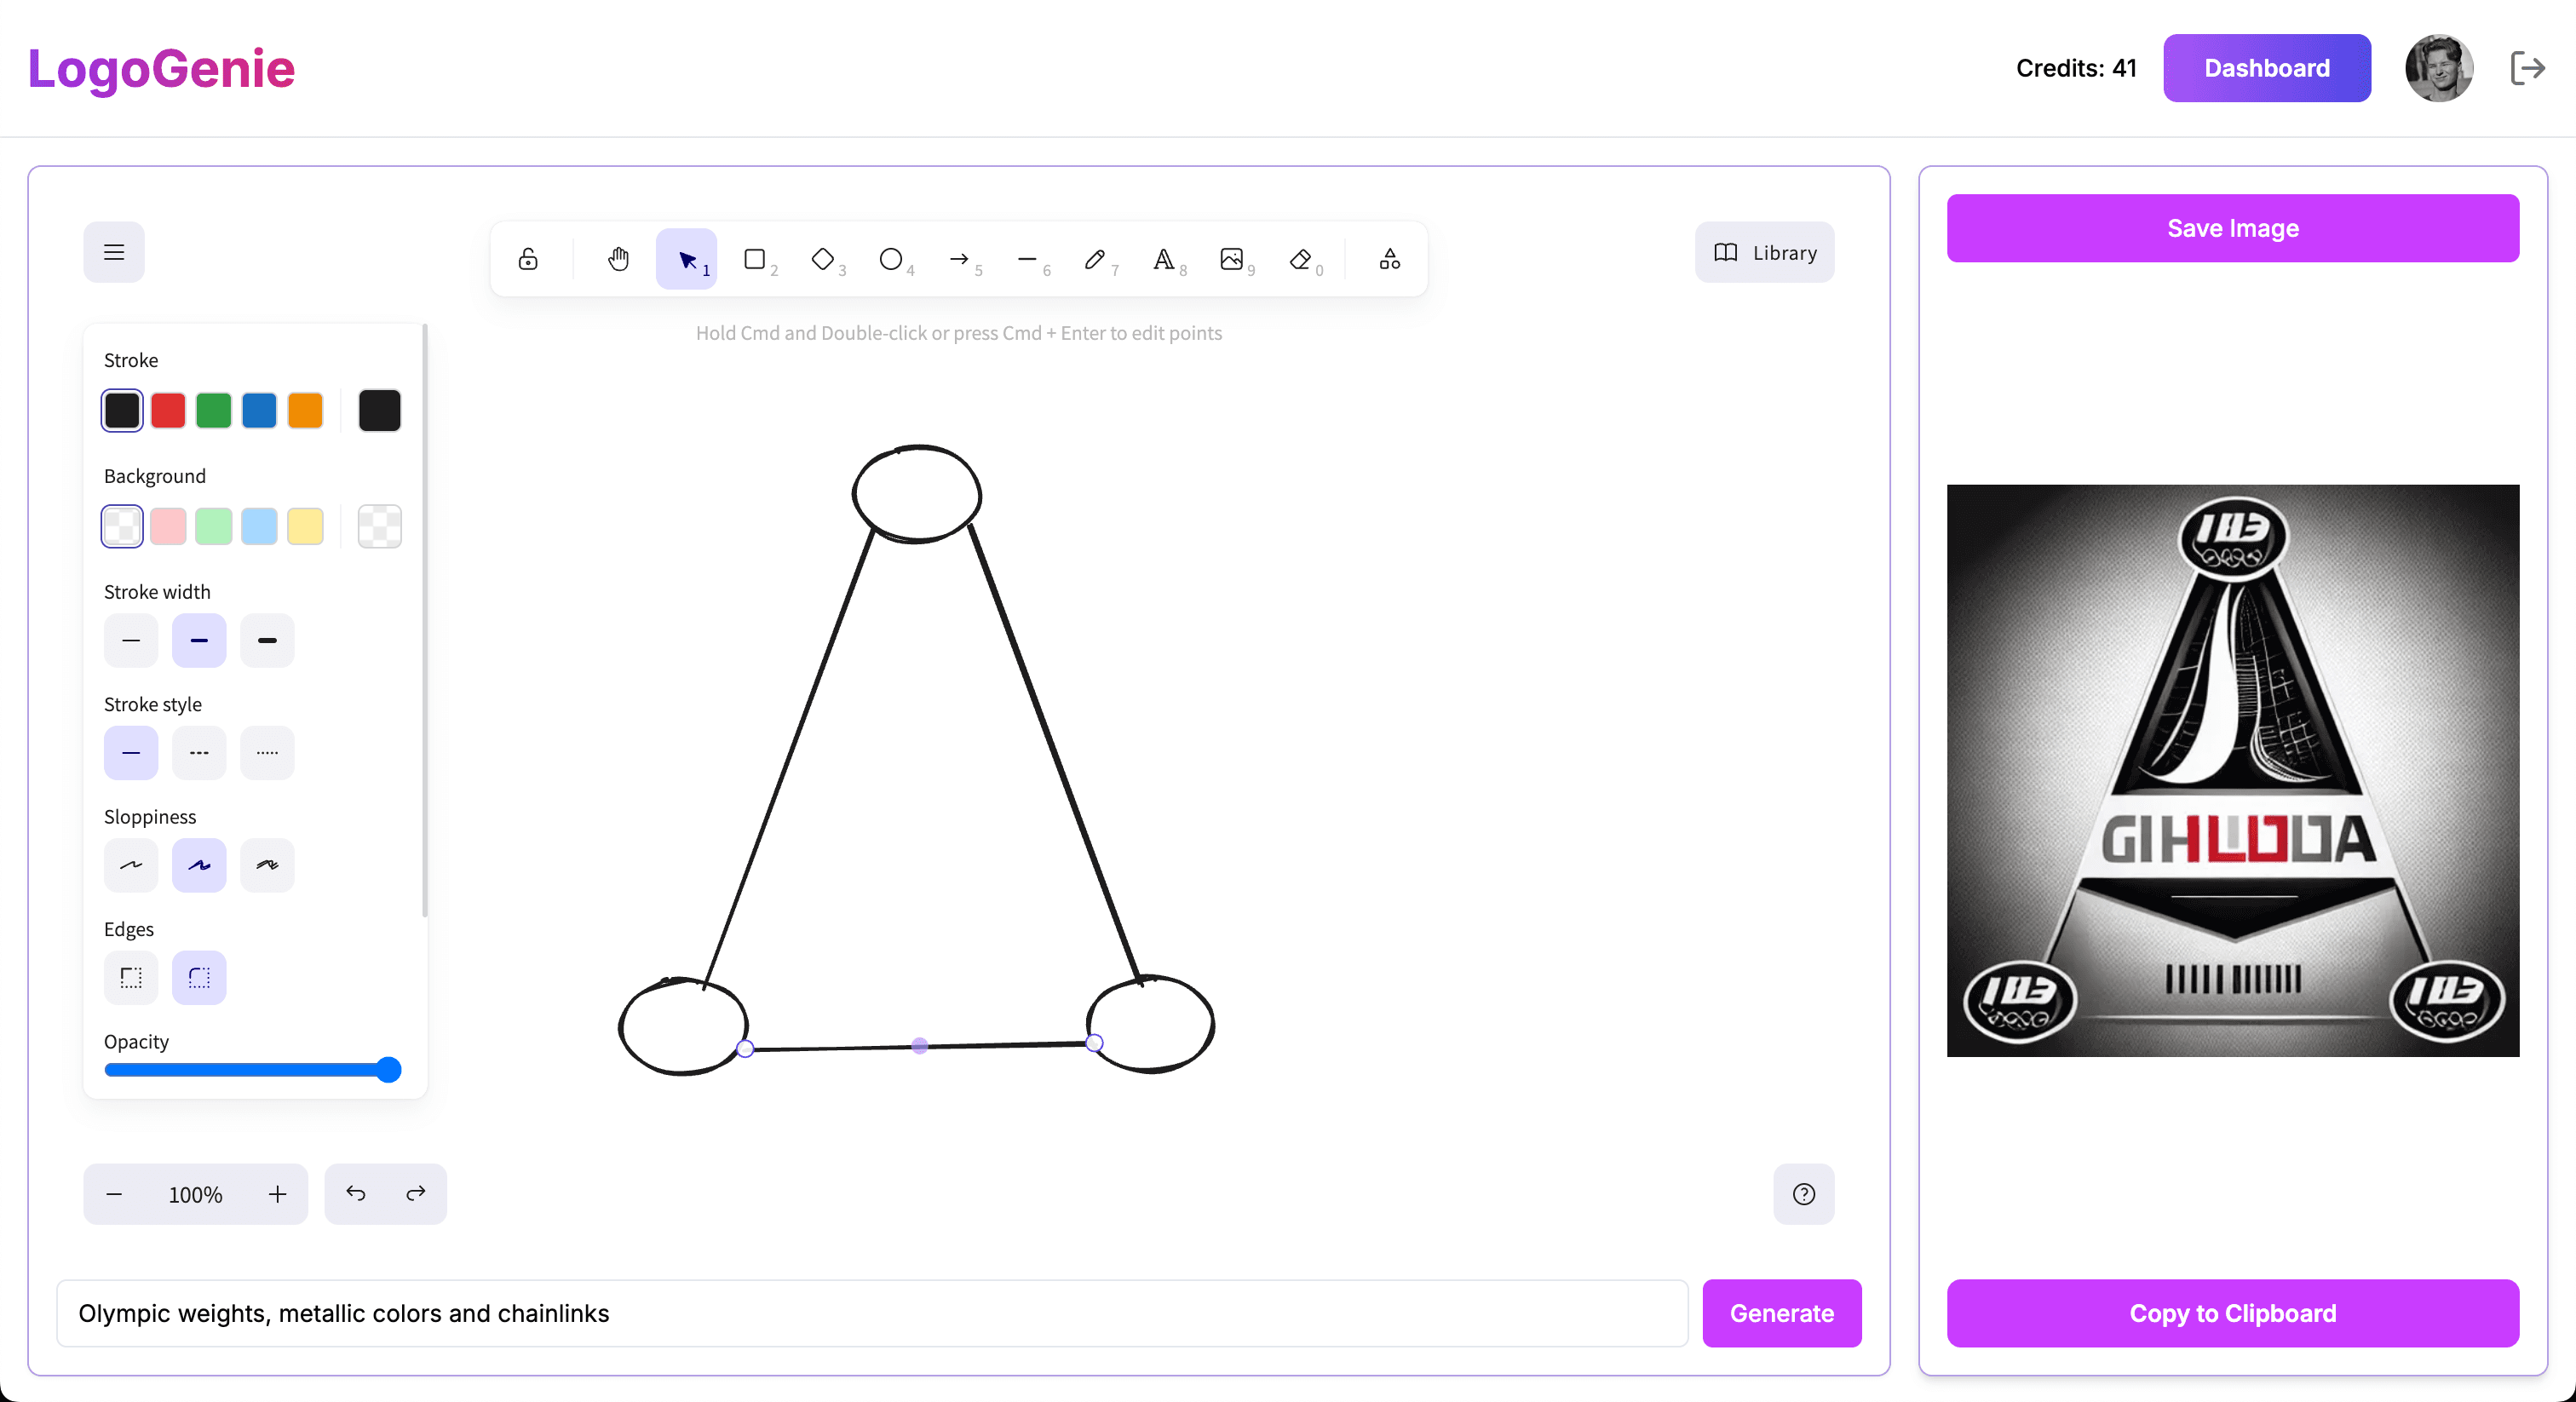The height and width of the screenshot is (1402, 2576).
Task: Click the generated logo preview image
Action: click(x=2233, y=771)
